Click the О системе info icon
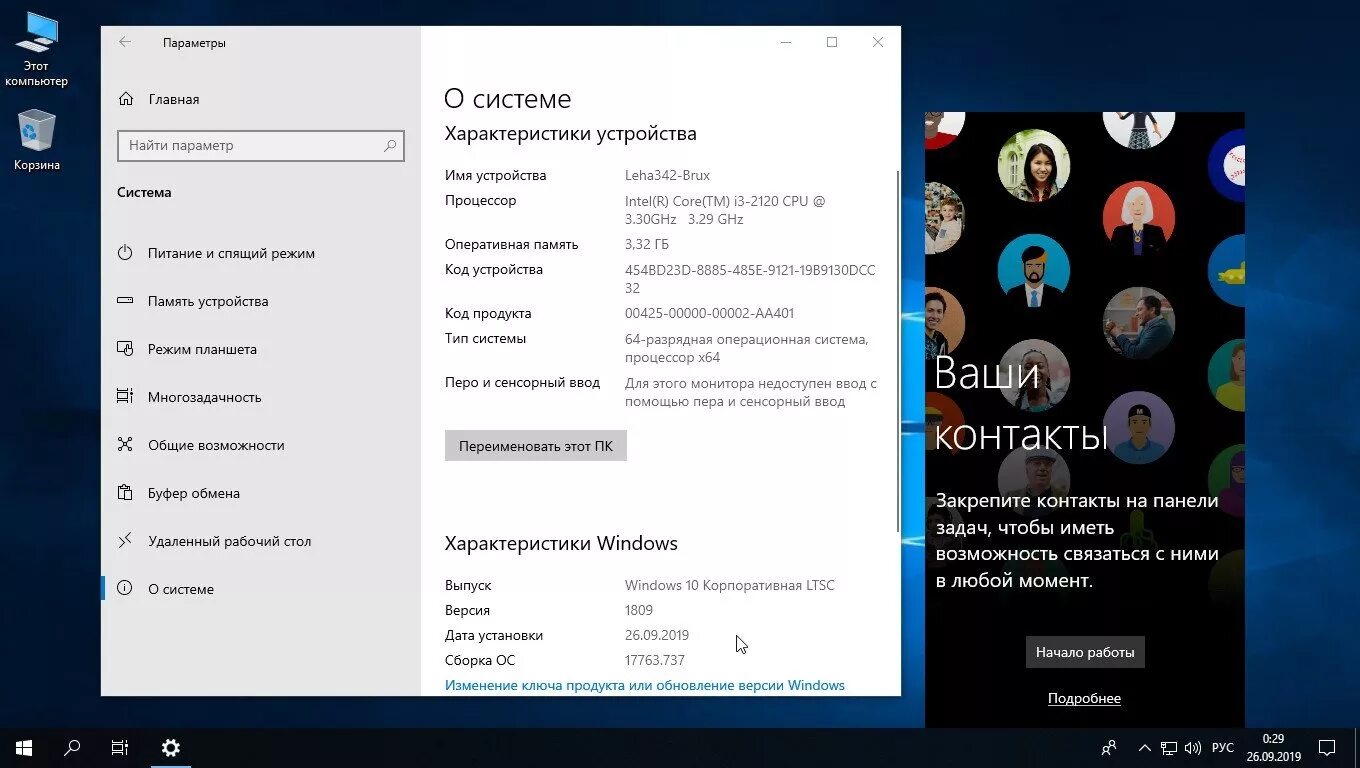 [x=125, y=589]
